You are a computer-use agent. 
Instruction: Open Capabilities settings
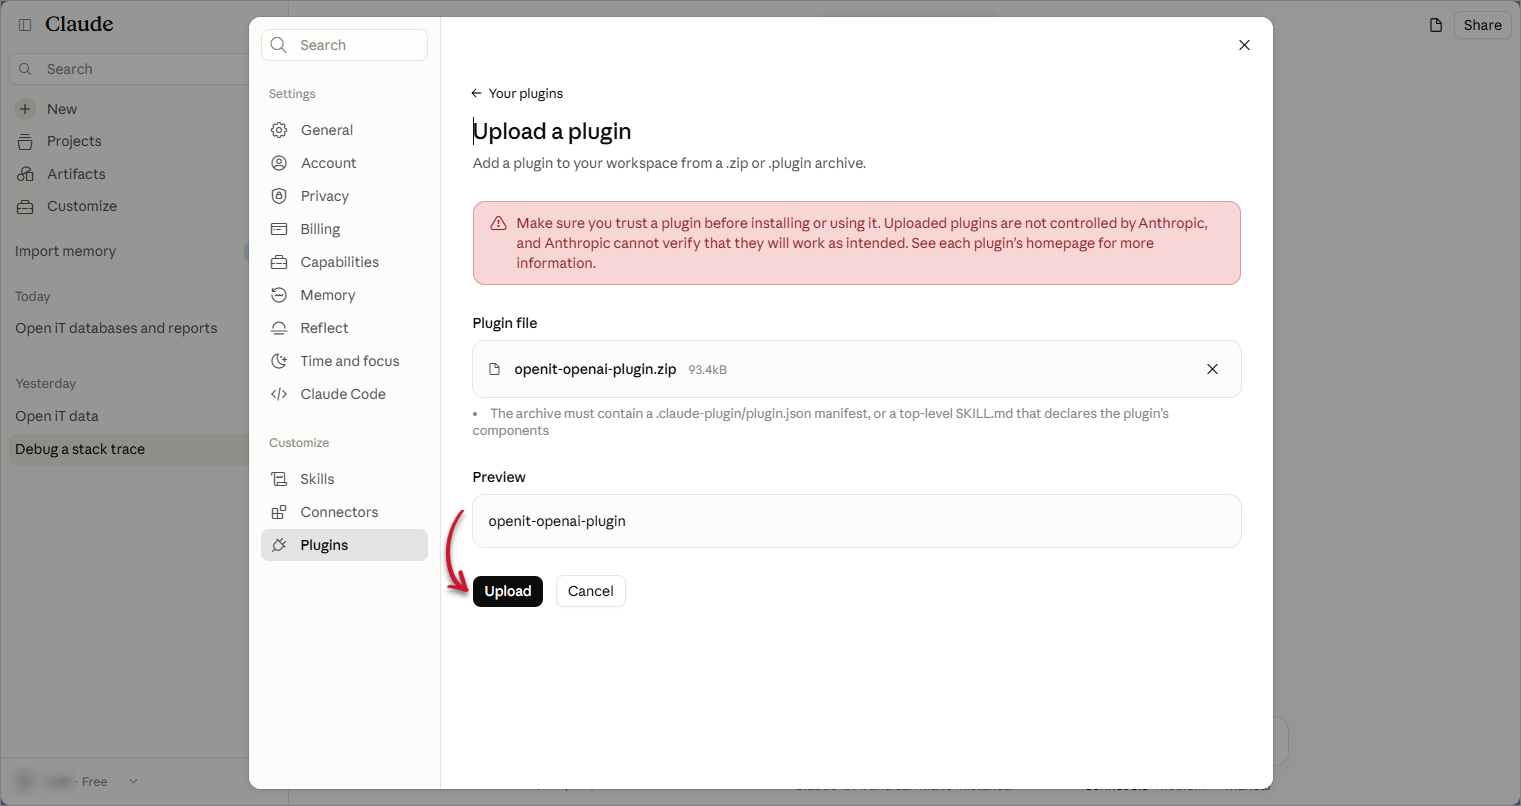click(344, 262)
